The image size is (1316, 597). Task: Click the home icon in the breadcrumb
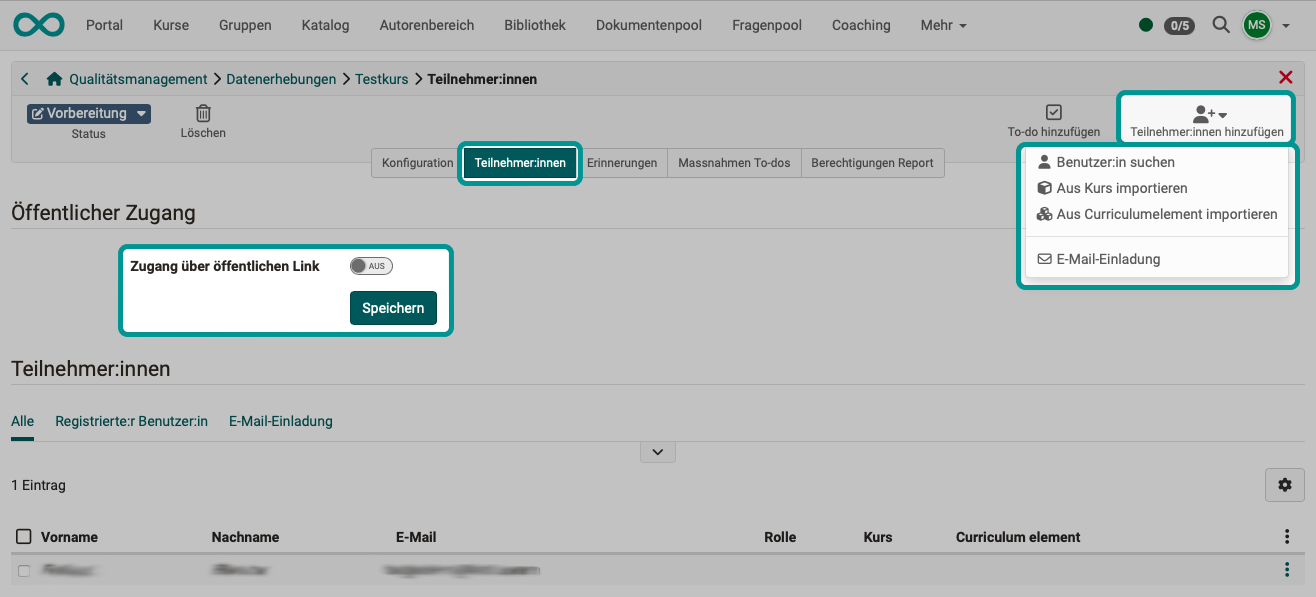point(55,78)
